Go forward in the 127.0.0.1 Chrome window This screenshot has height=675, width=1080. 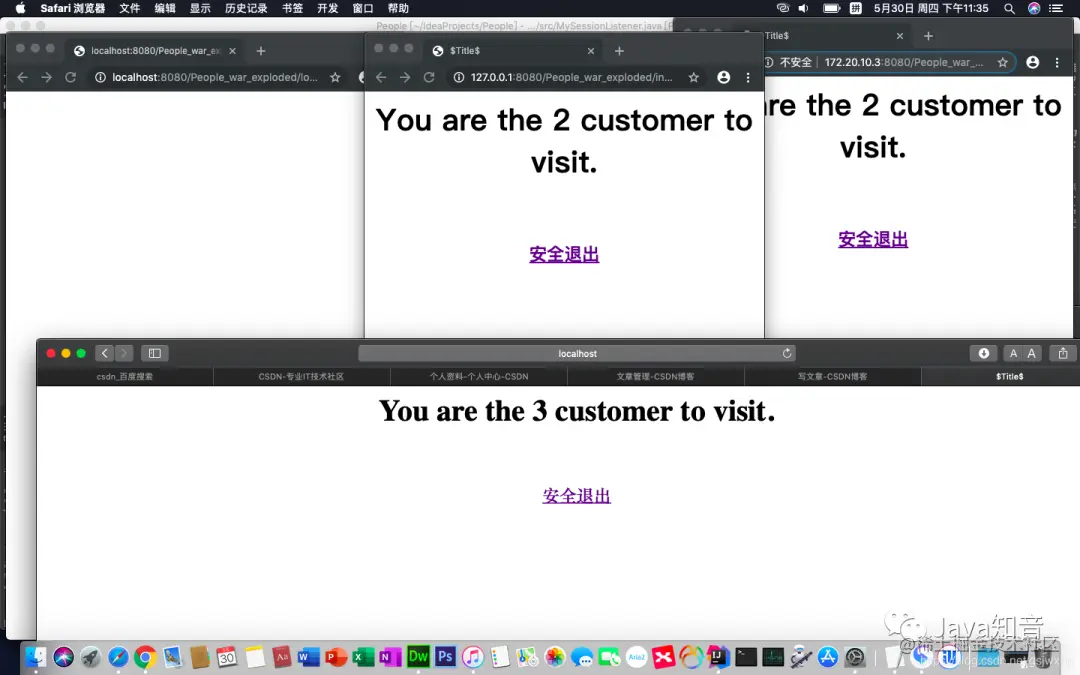[x=405, y=77]
